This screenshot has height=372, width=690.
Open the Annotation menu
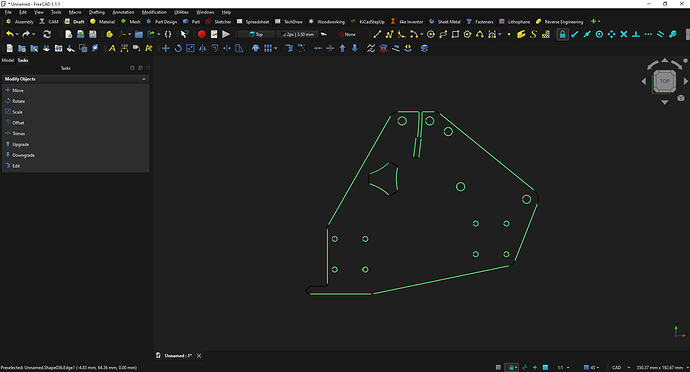pyautogui.click(x=123, y=12)
